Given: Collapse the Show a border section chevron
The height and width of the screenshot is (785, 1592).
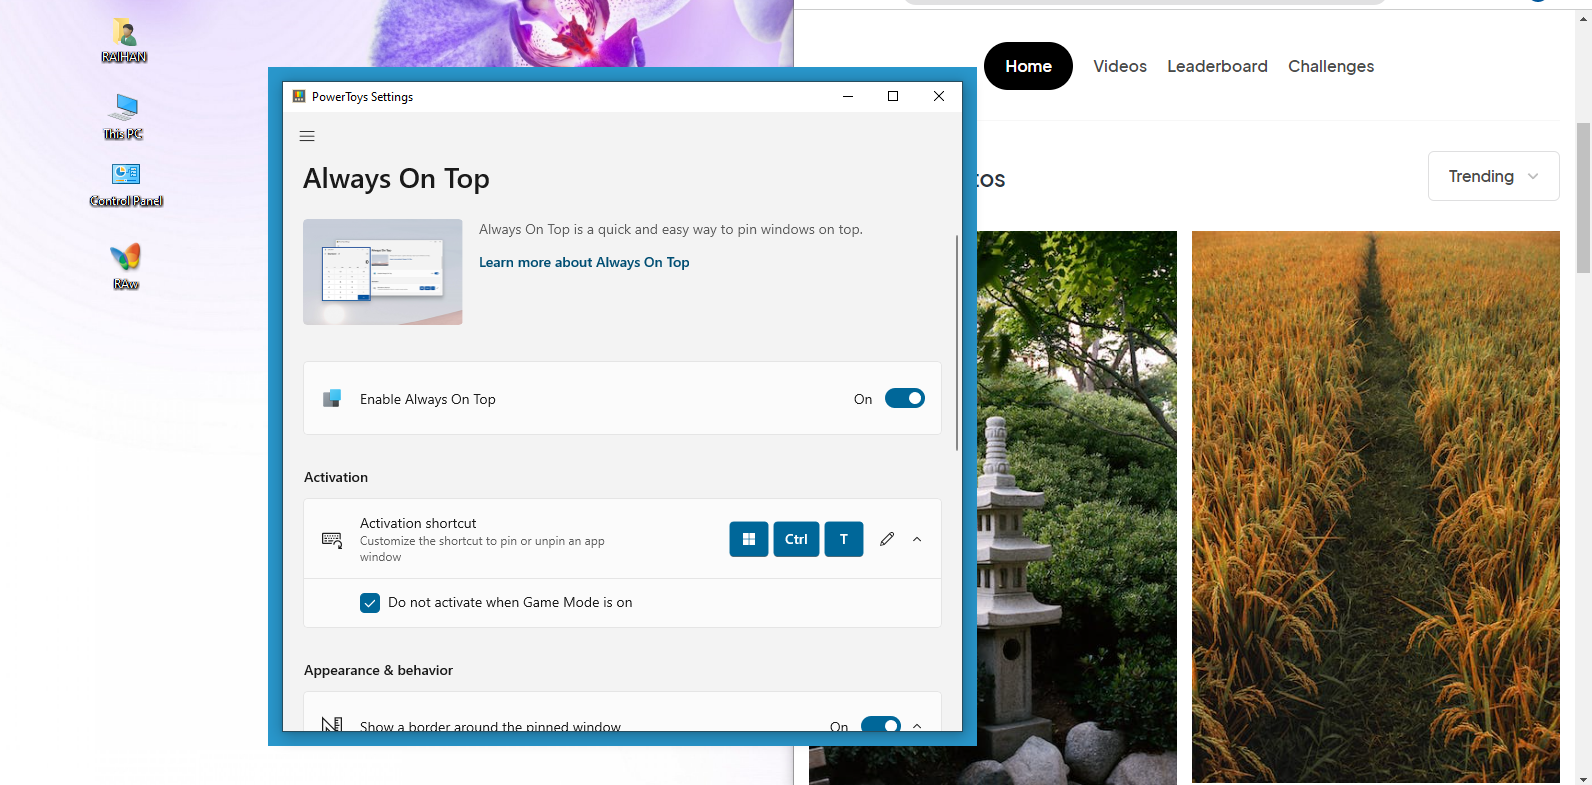Looking at the screenshot, I should [x=917, y=725].
